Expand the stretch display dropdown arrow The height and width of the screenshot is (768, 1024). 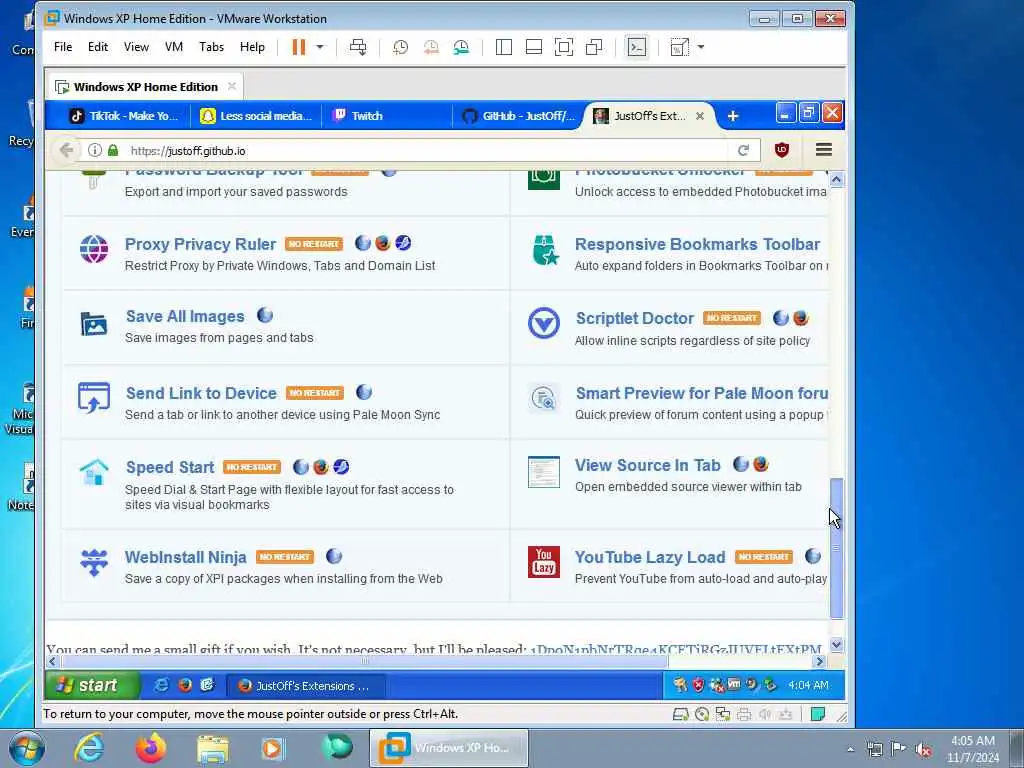tap(701, 47)
